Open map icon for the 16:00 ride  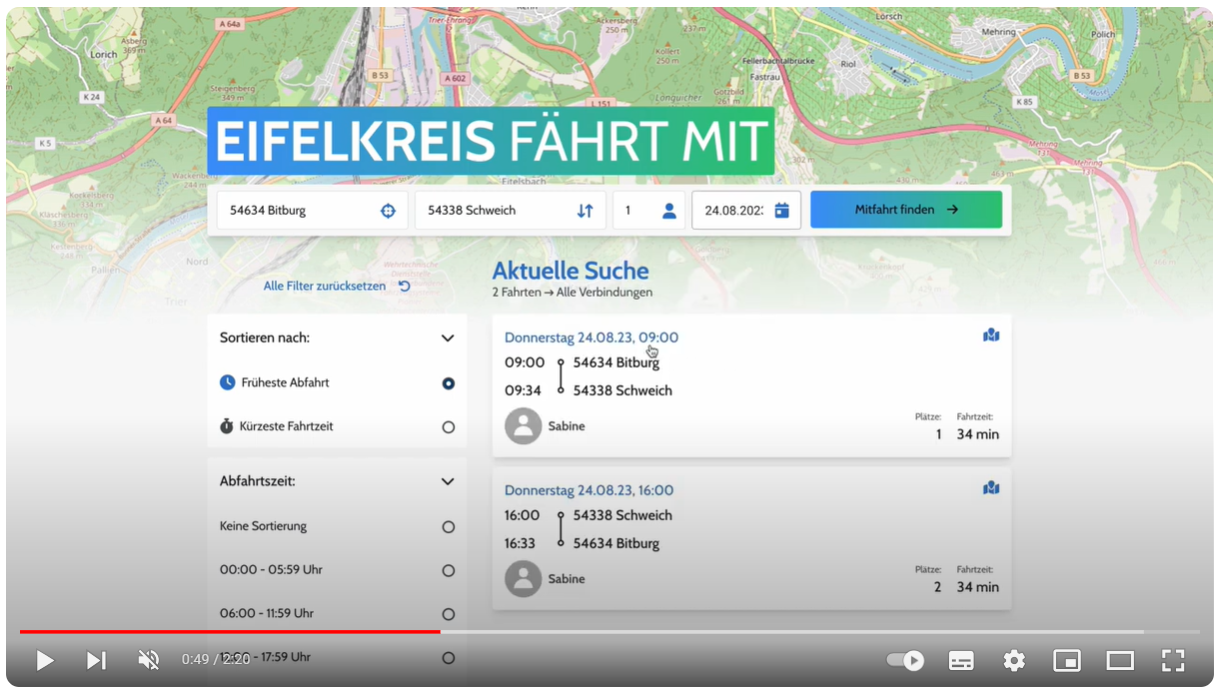(x=991, y=488)
